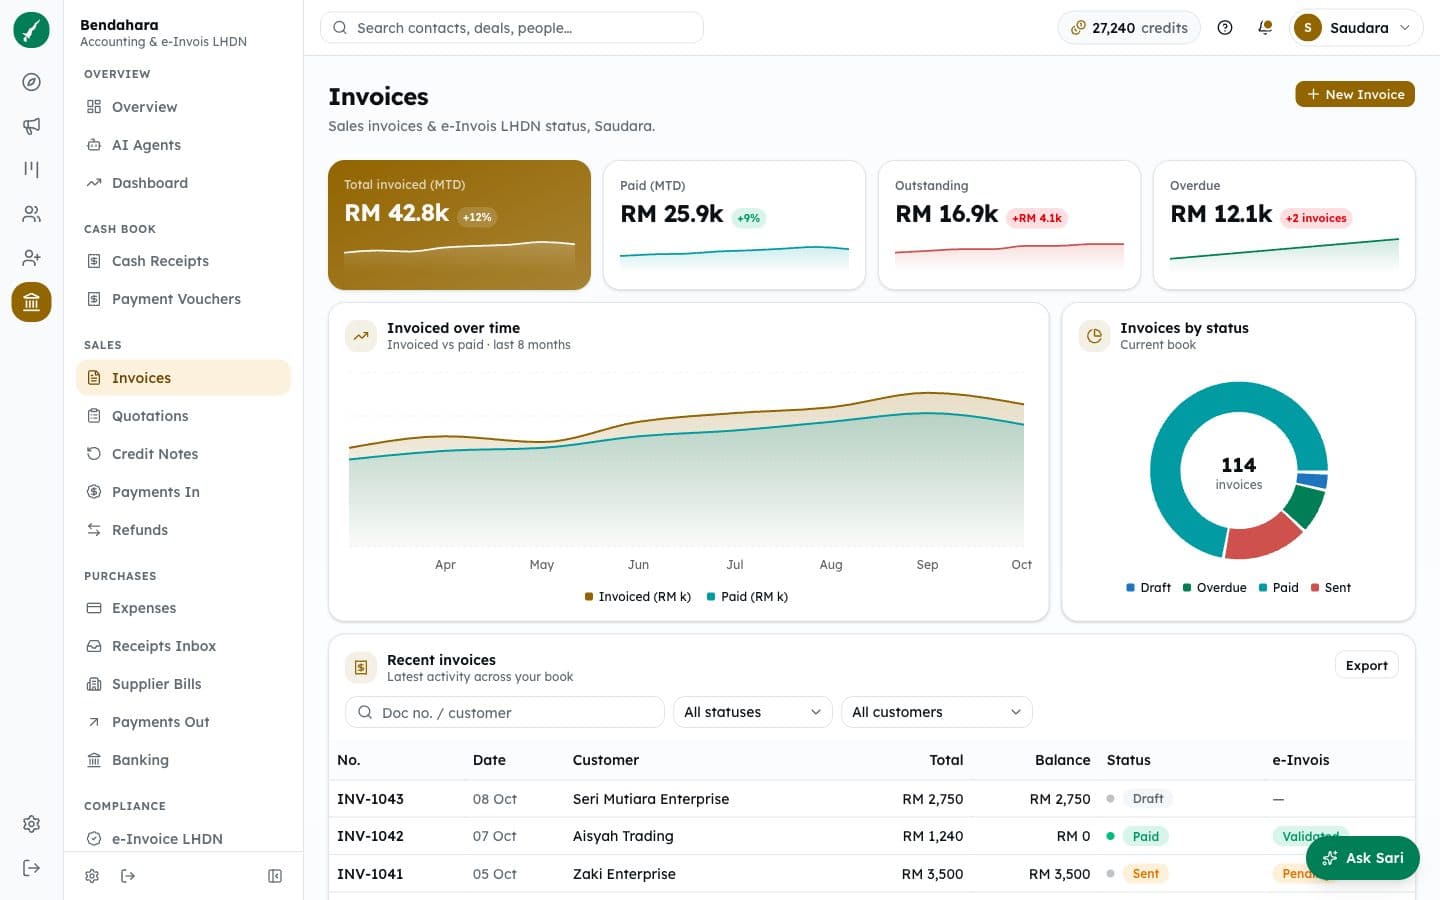Create a New Invoice
1440x900 pixels.
(1355, 94)
